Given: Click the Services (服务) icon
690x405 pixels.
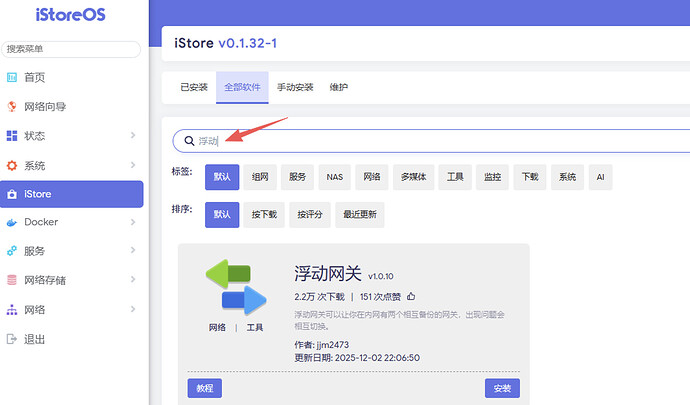Looking at the screenshot, I should (12, 251).
